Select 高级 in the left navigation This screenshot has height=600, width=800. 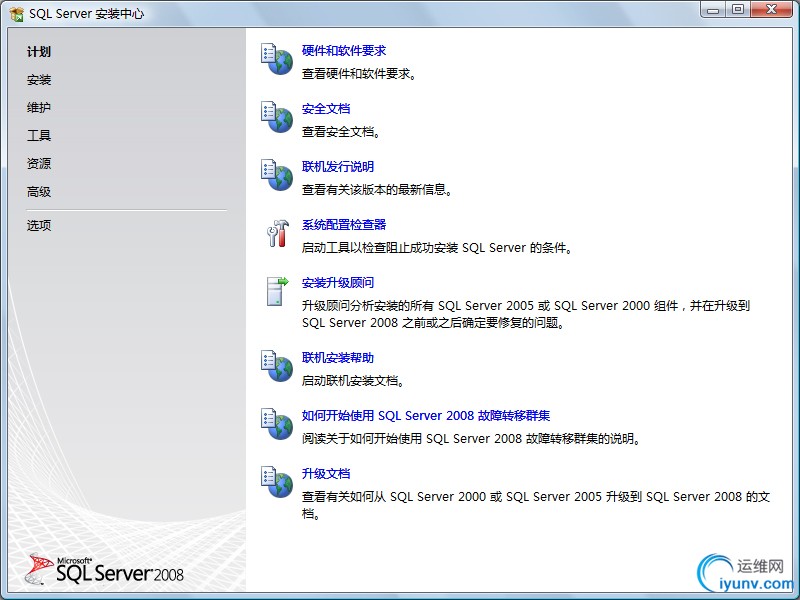[x=39, y=192]
